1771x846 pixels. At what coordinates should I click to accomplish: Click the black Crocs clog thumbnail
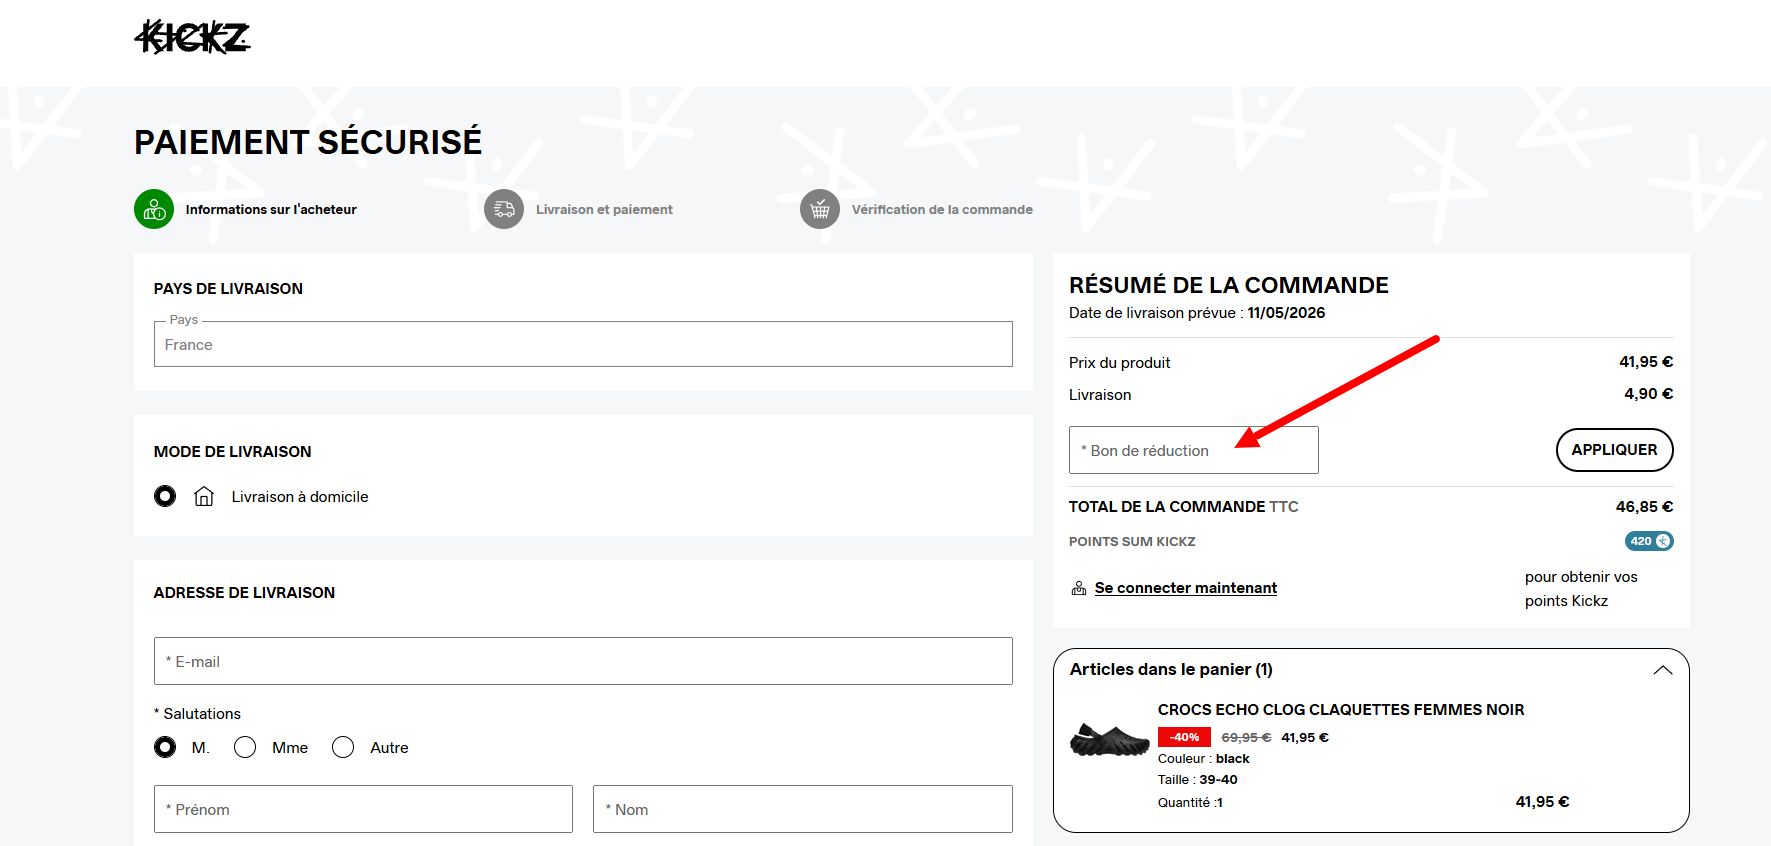pos(1110,740)
